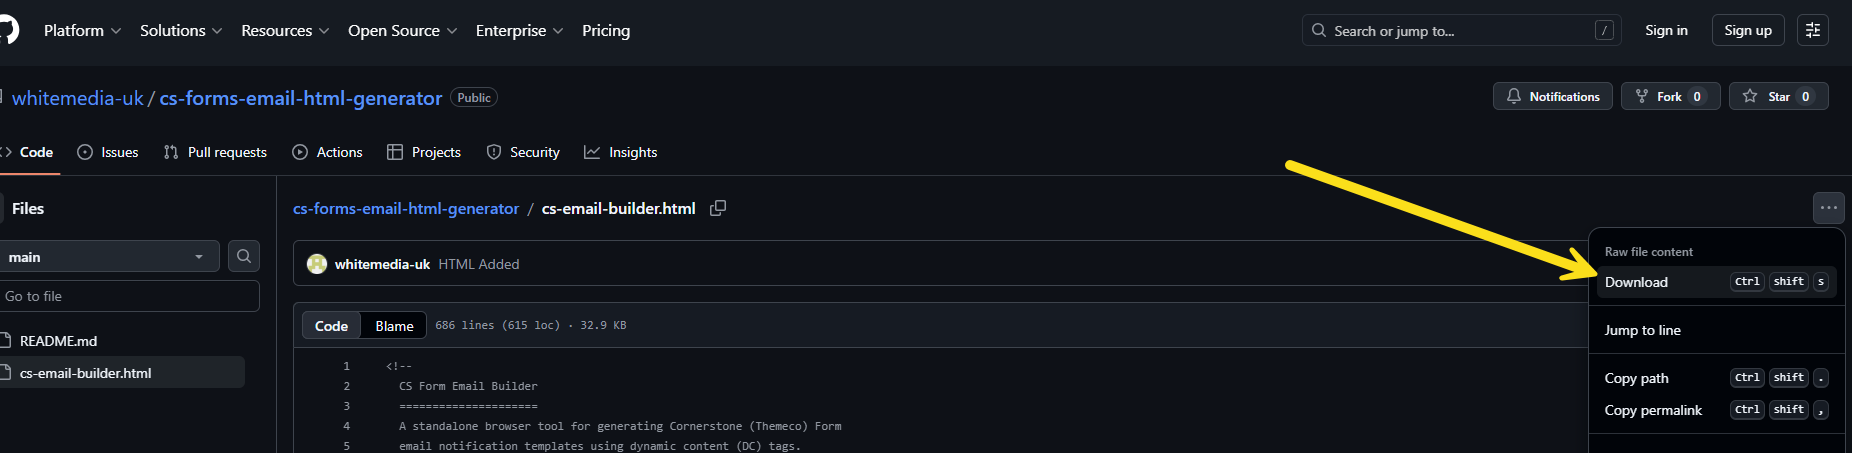Select the Code view toggle
1852x453 pixels.
click(331, 326)
